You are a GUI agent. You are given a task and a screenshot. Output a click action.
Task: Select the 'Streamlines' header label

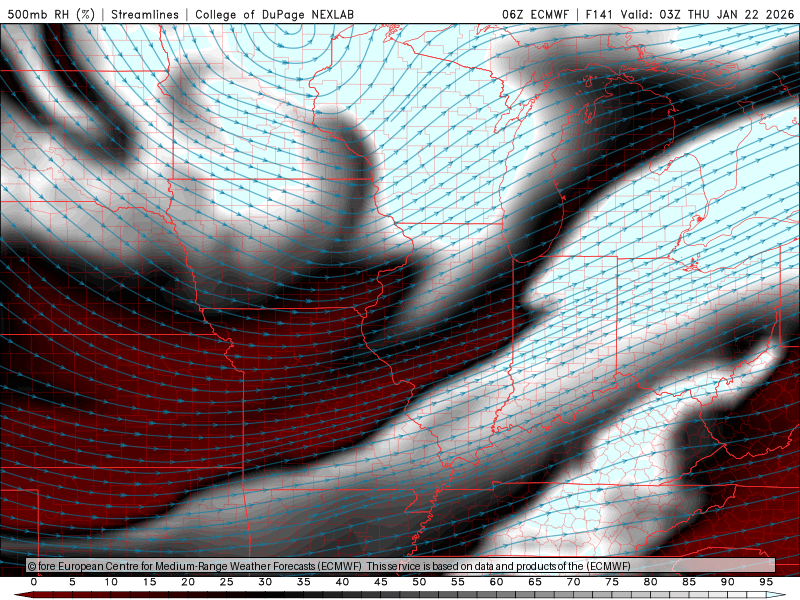tap(145, 14)
